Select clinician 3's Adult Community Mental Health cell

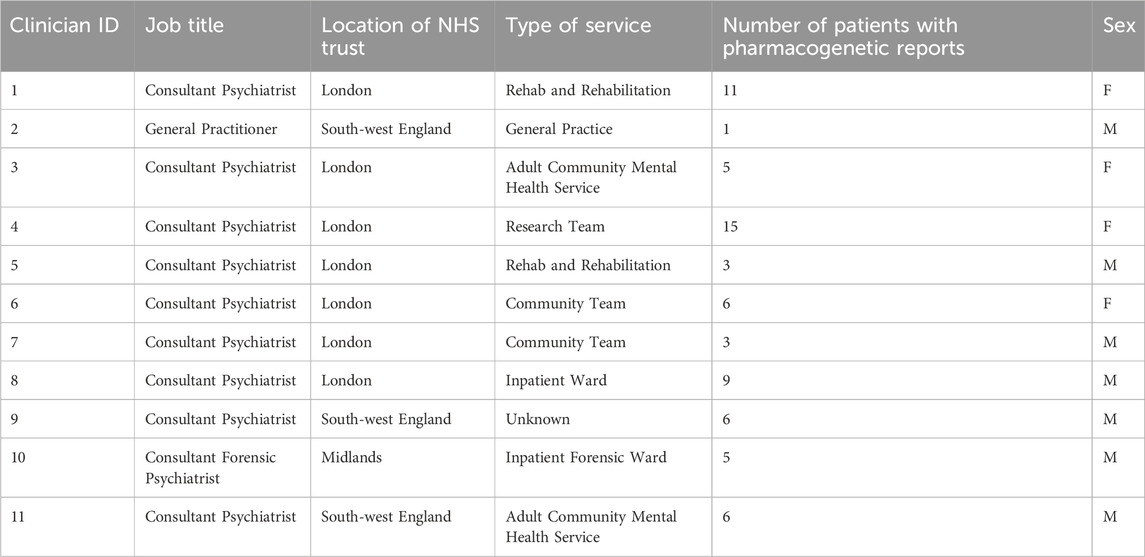click(591, 177)
